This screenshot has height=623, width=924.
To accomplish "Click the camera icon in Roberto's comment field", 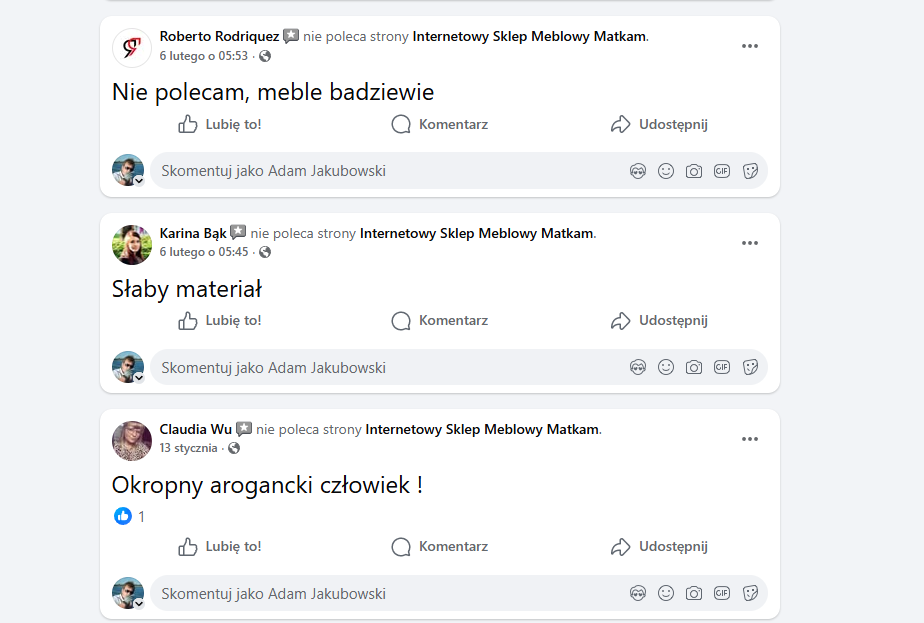I will 694,170.
